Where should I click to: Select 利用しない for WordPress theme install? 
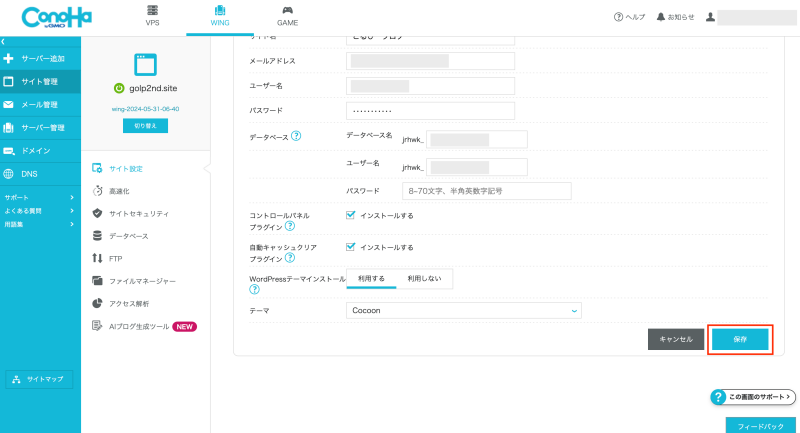tap(425, 278)
